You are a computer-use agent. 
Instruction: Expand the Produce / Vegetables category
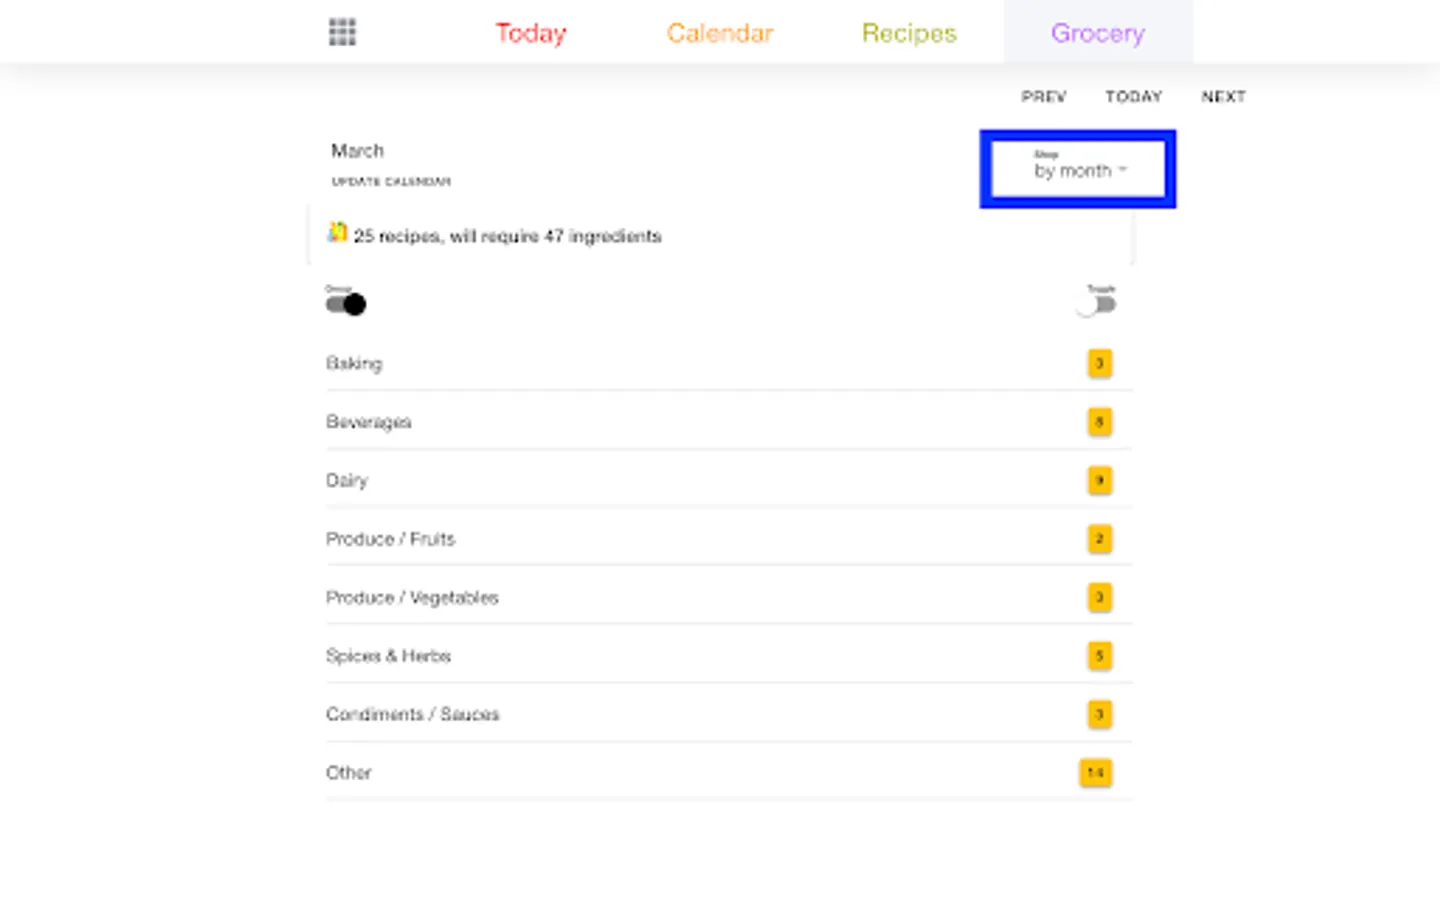pyautogui.click(x=412, y=597)
